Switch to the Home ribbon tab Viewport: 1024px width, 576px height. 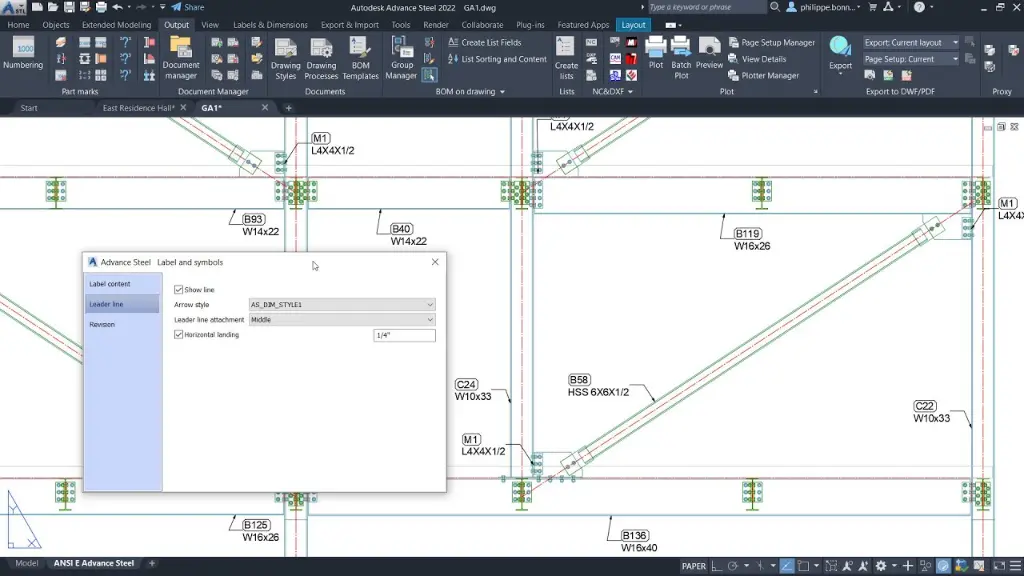point(18,25)
